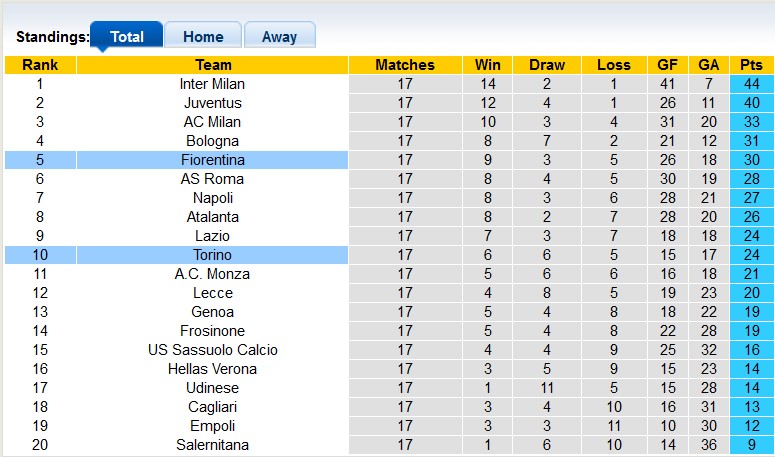This screenshot has height=457, width=775.
Task: Click Inter Milan's 44 points cell
Action: (x=751, y=84)
